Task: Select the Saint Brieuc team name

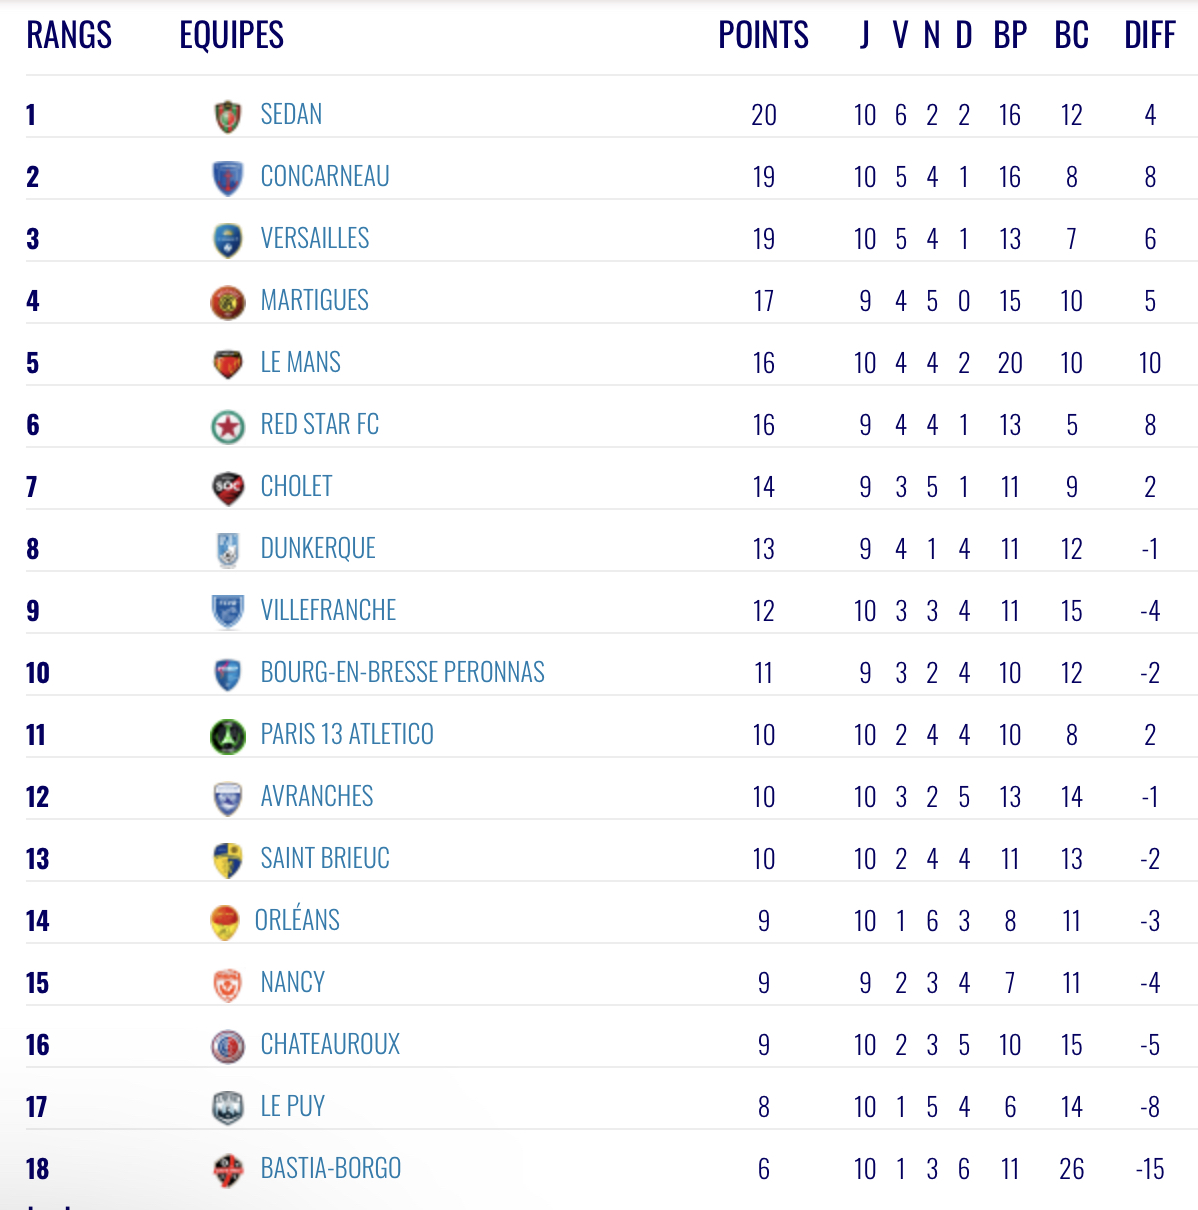Action: [x=325, y=858]
